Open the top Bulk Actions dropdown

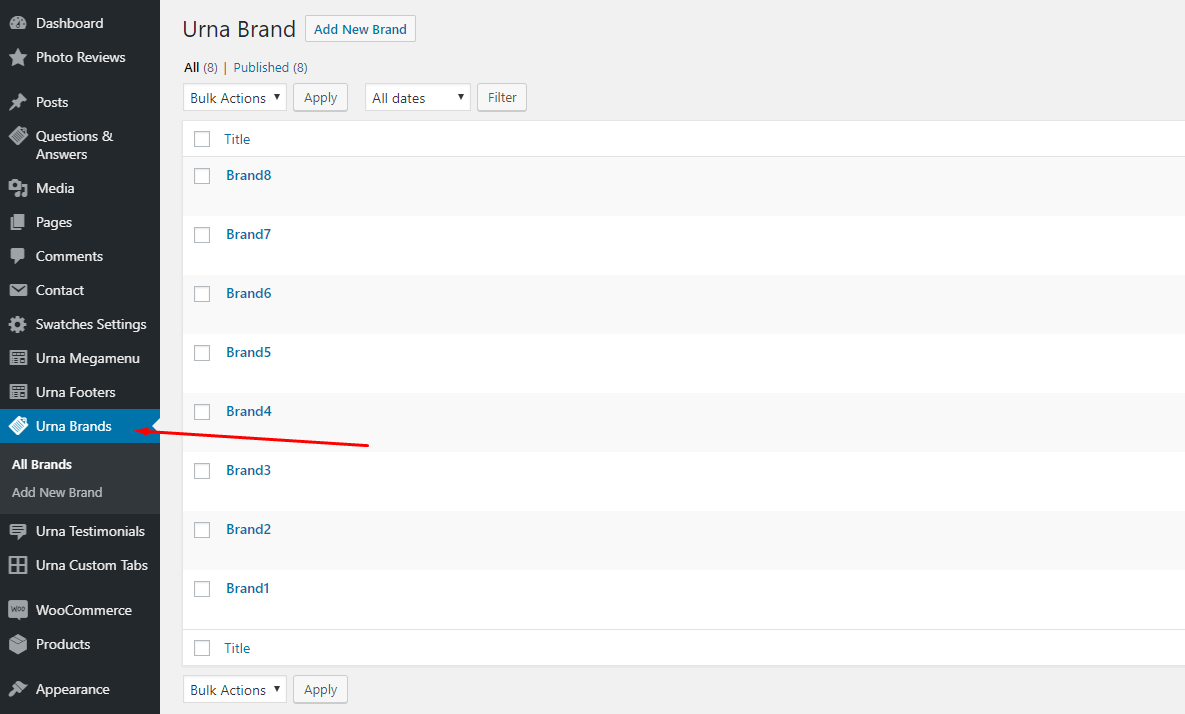point(235,97)
